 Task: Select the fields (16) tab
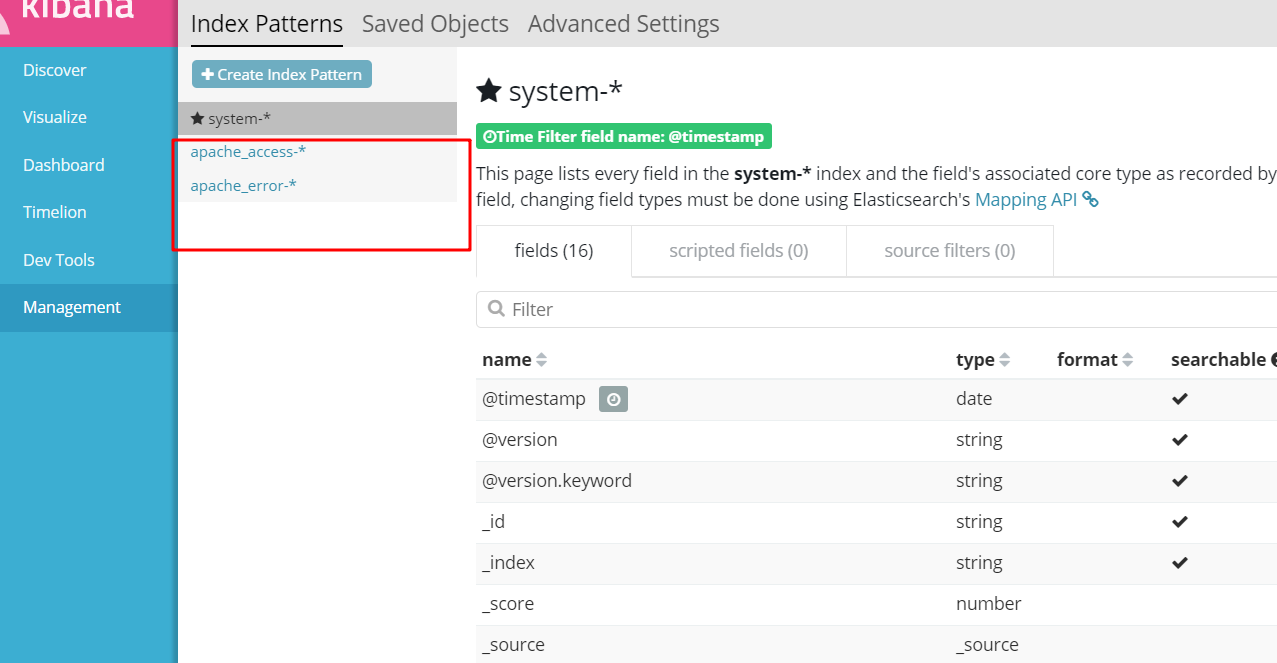tap(554, 251)
